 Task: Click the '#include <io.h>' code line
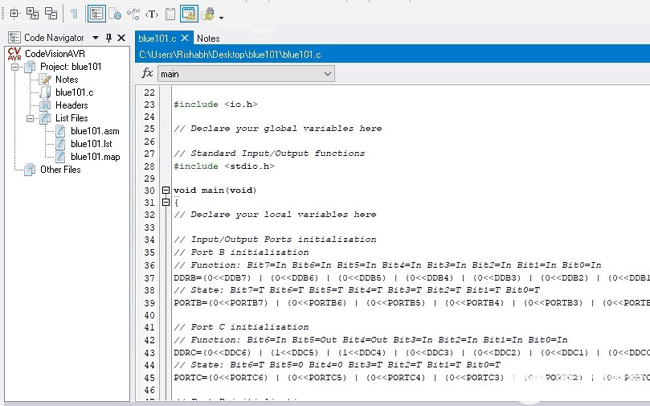(x=216, y=105)
